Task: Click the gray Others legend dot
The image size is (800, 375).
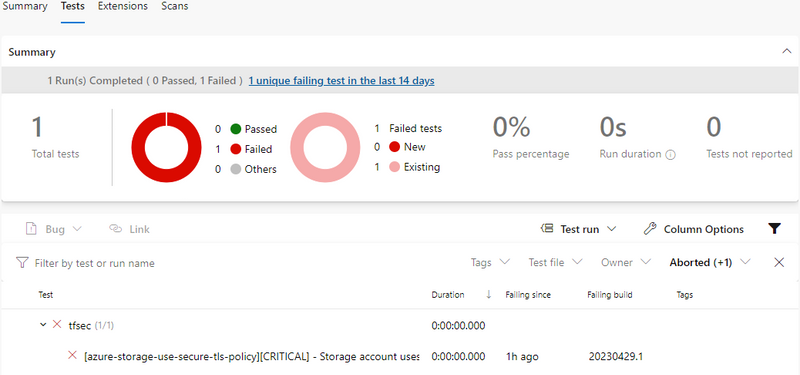Action: [x=236, y=169]
